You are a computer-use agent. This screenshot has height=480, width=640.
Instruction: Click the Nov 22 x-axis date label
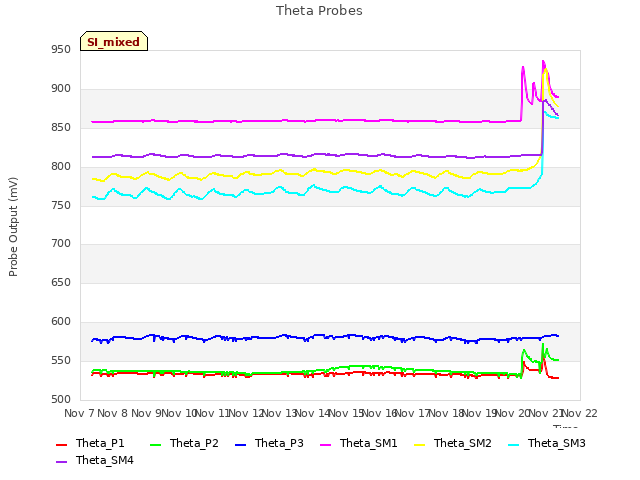pos(580,413)
